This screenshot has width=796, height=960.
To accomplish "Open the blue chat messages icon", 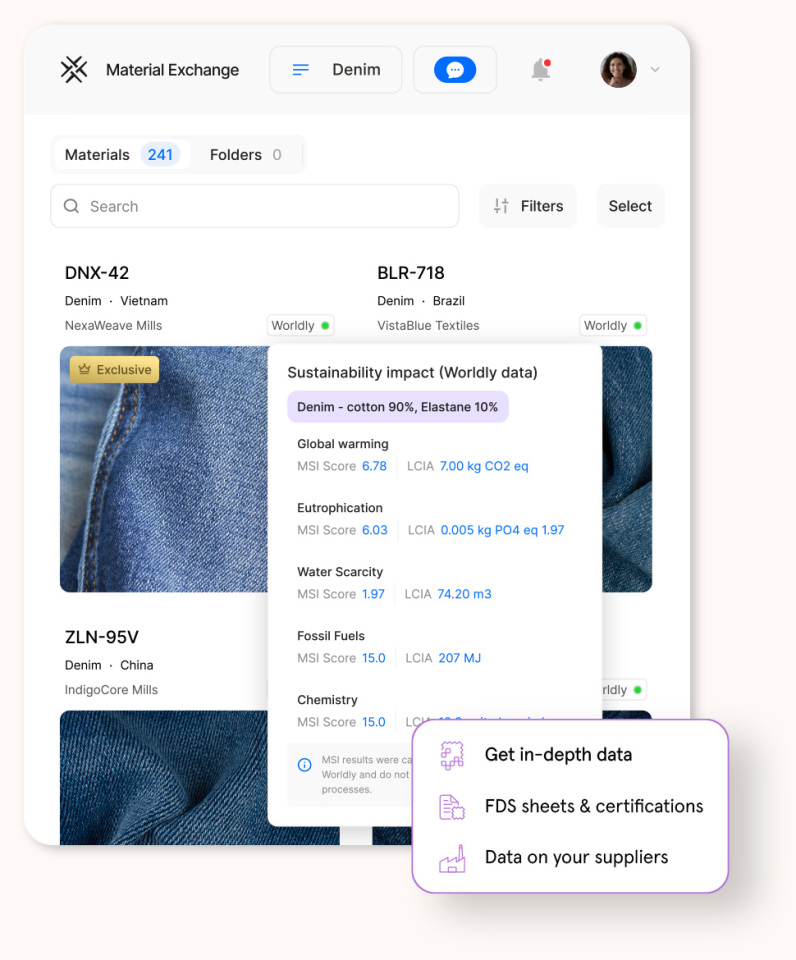I will point(454,70).
